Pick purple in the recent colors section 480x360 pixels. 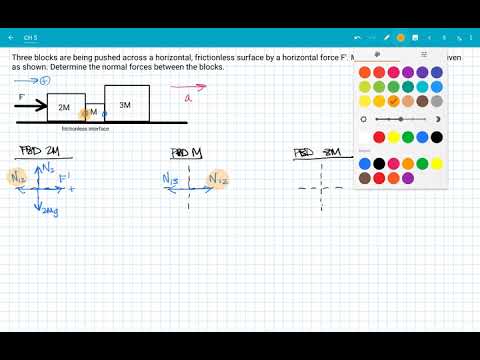(x=408, y=178)
